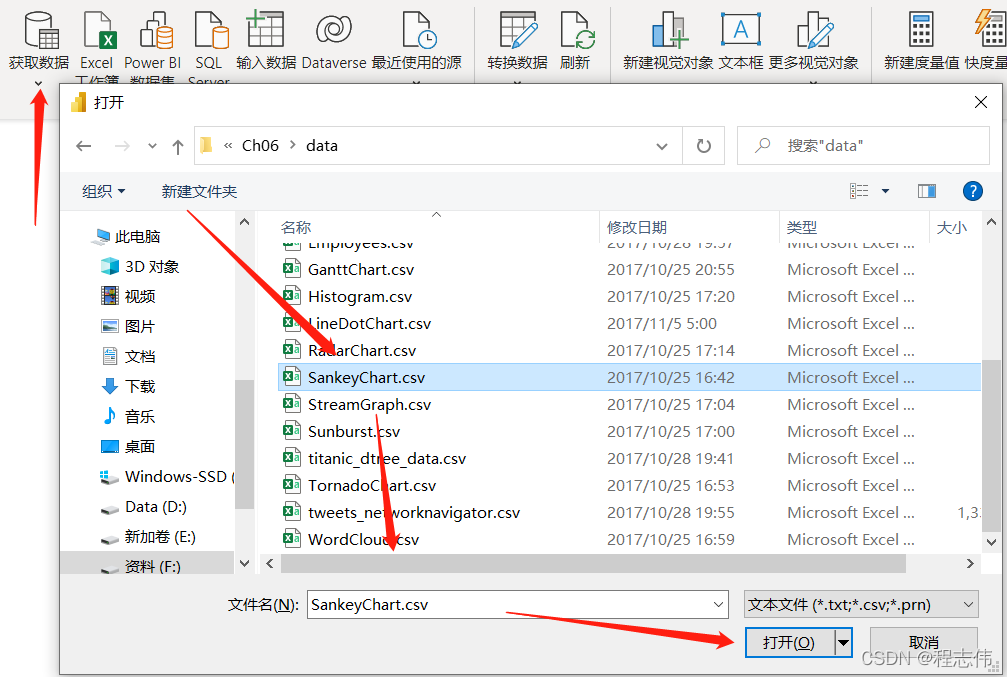1007x677 pixels.
Task: Open 视频 folder in navigation pane
Action: coord(140,296)
